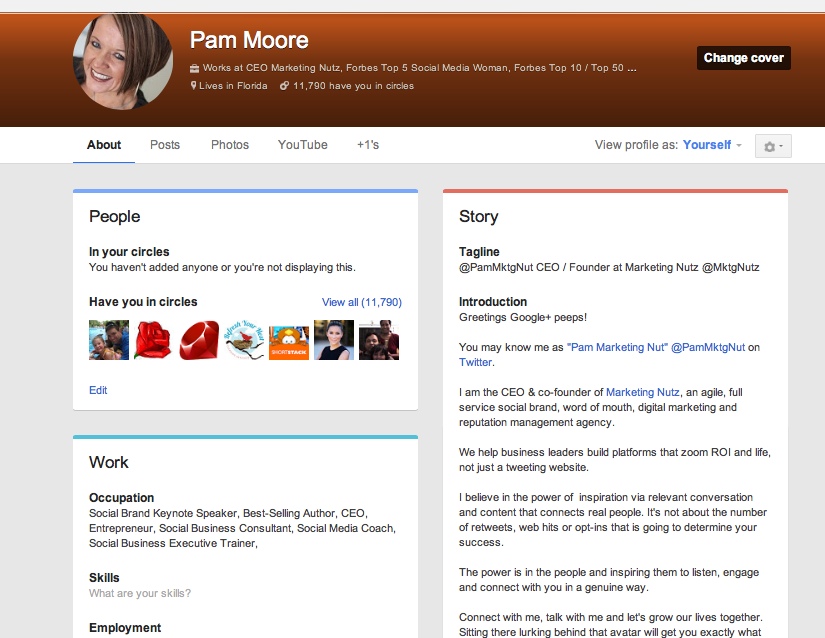Click Edit link in People card
Viewport: 825px width, 638px height.
[x=98, y=390]
